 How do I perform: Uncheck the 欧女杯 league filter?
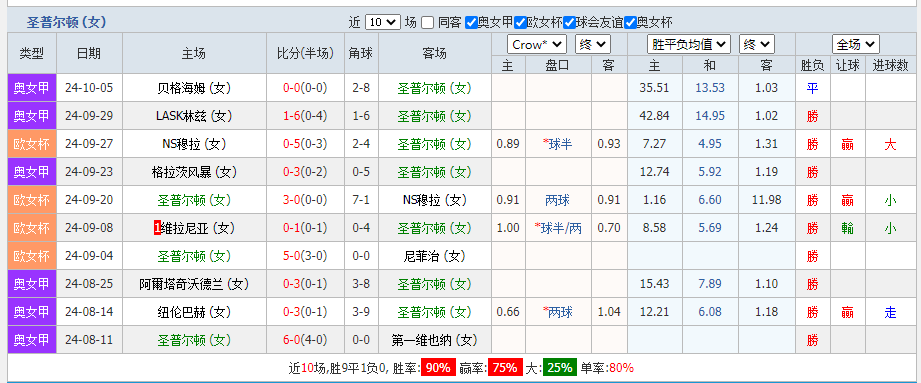520,23
